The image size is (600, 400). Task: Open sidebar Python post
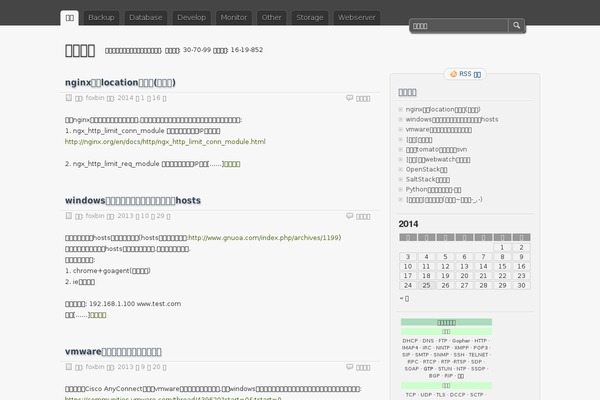pos(433,189)
